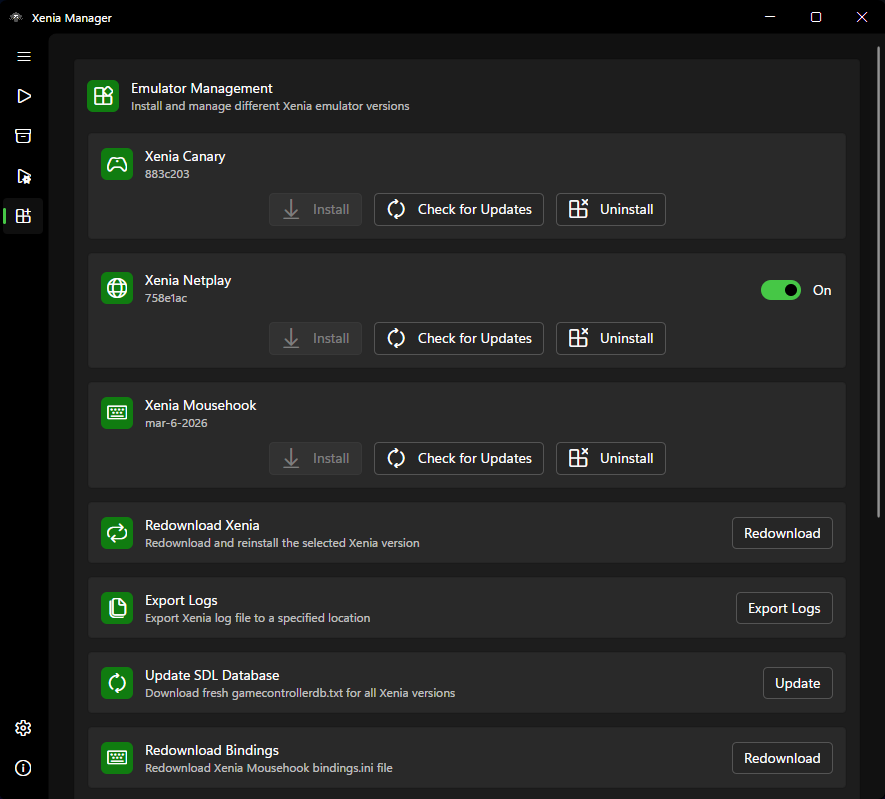Check for Updates for Xenia Canary
885x799 pixels.
click(458, 209)
